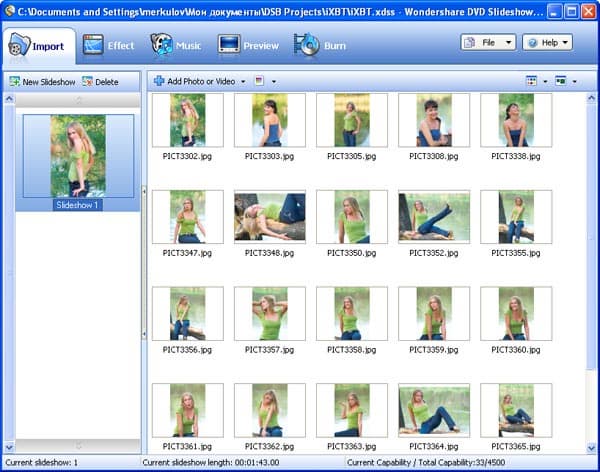Click the slideshow list scroll down arrow
Viewport: 600px width, 472px height.
(9, 447)
